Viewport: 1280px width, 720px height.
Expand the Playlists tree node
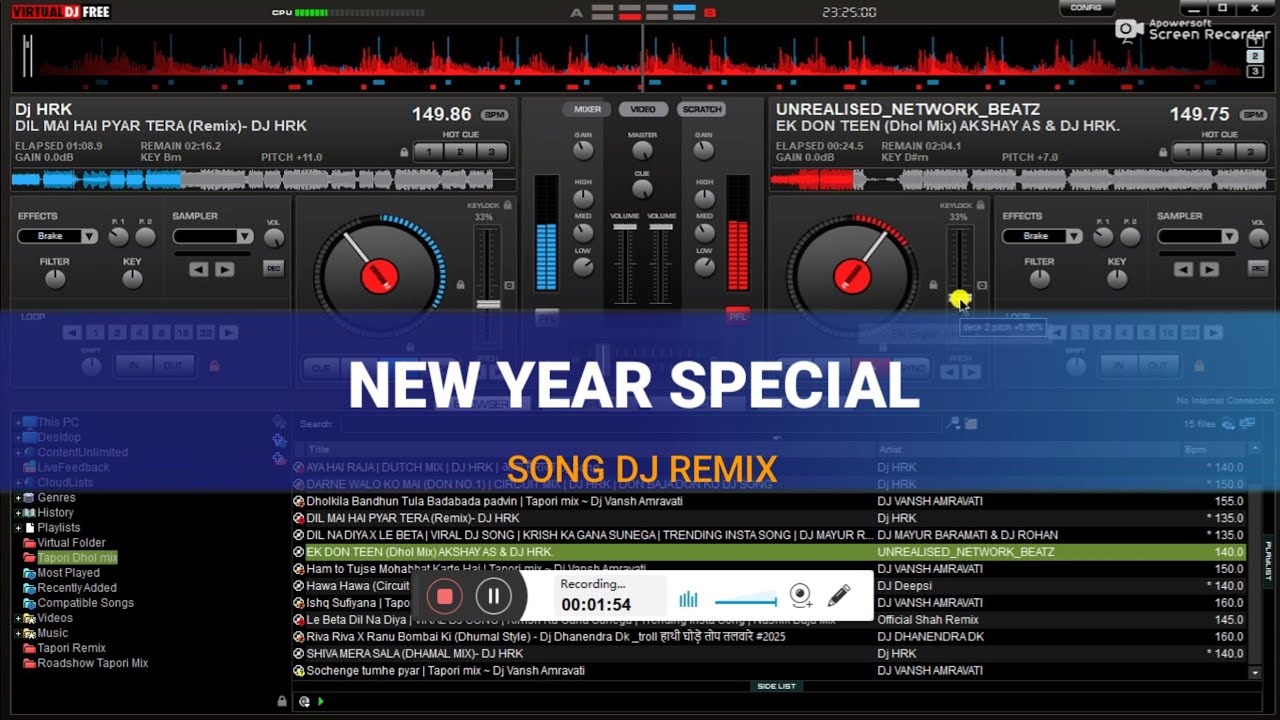coord(18,527)
